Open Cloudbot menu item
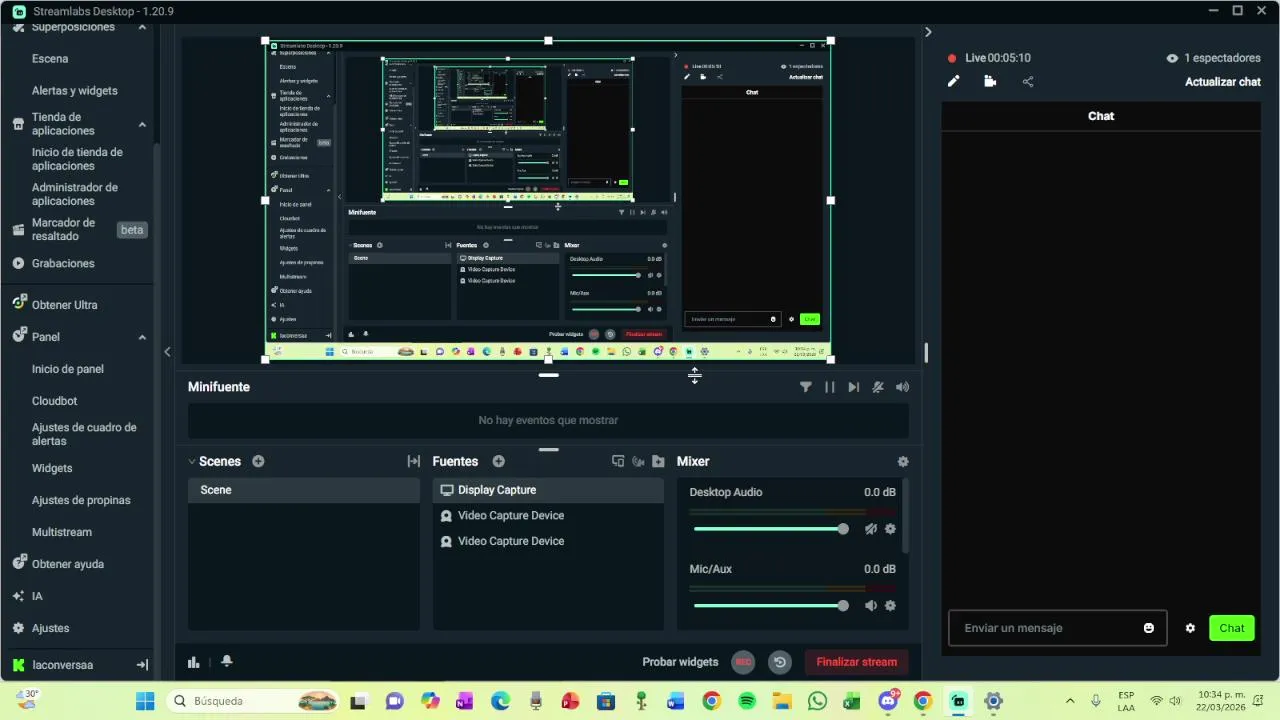This screenshot has height=720, width=1280. (54, 401)
